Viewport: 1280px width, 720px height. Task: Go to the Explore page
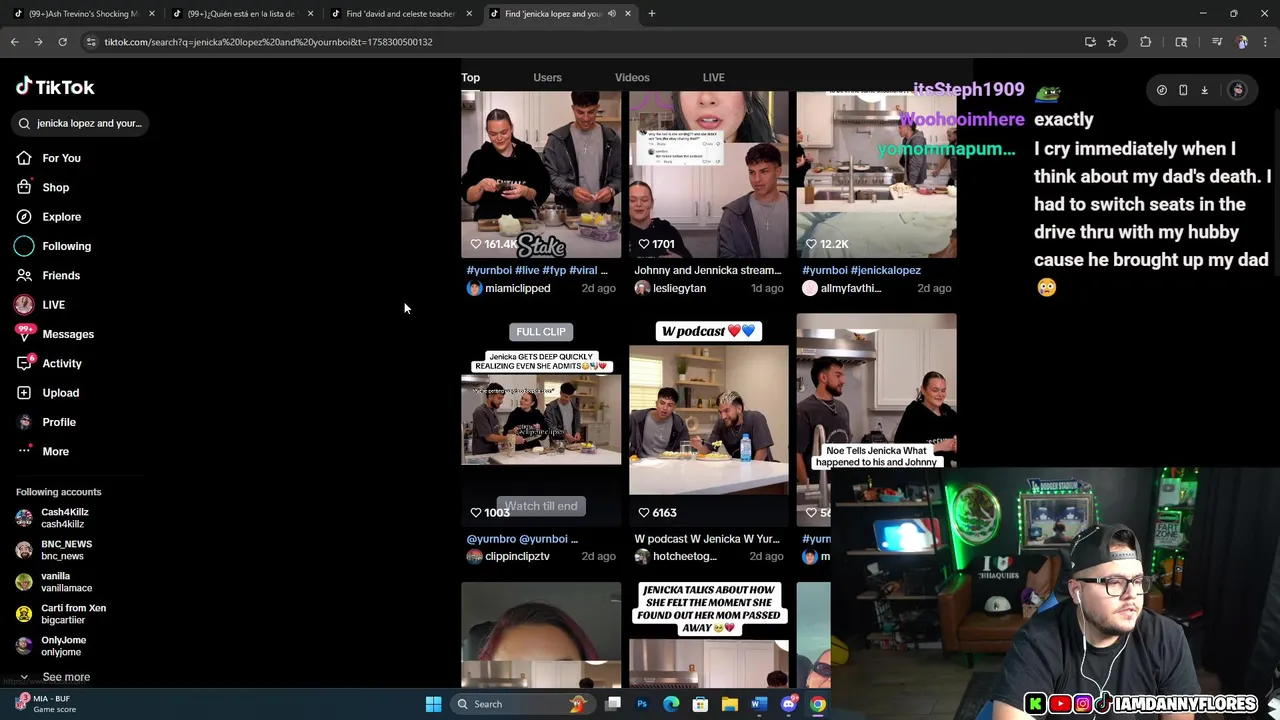pos(48,217)
